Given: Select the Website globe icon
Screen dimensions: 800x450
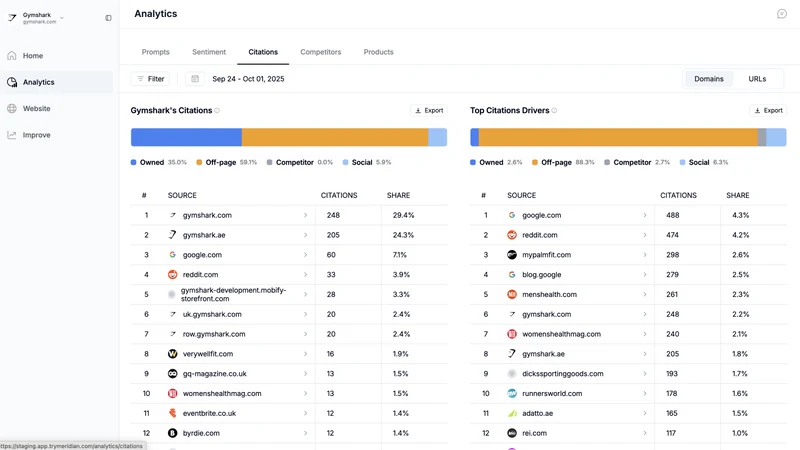Looking at the screenshot, I should coord(12,109).
